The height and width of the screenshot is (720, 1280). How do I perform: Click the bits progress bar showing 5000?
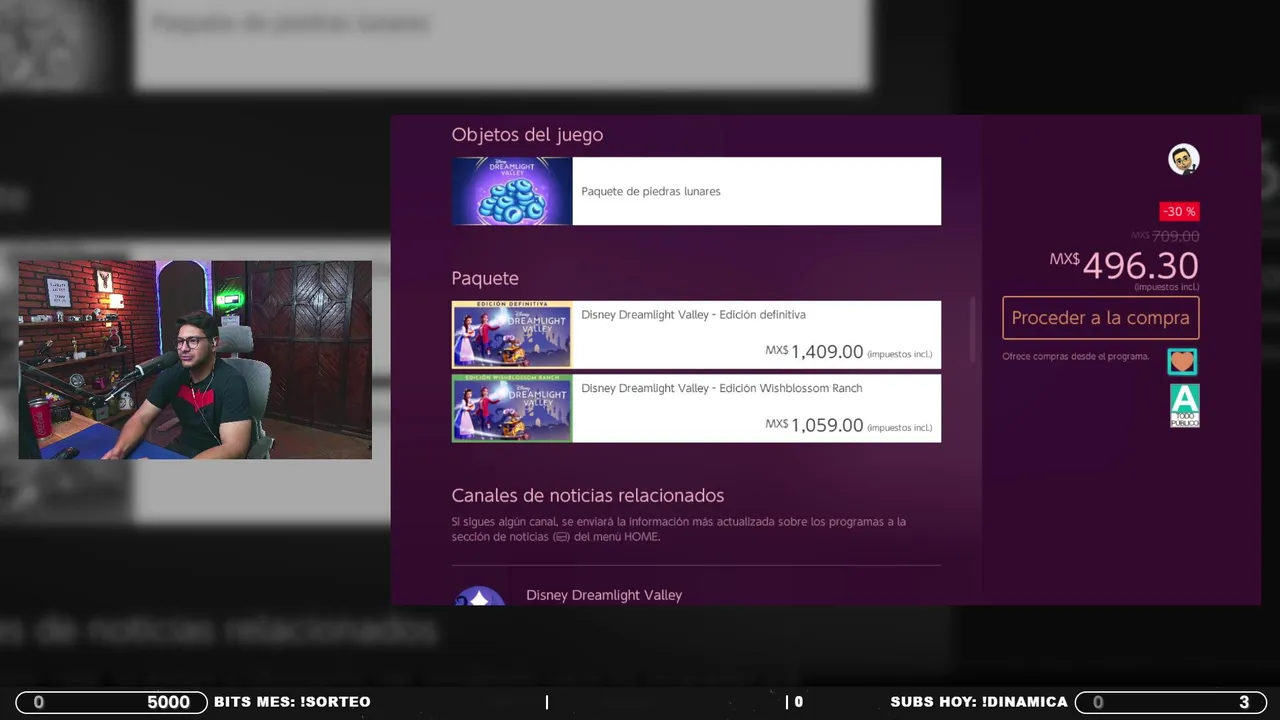coord(112,702)
